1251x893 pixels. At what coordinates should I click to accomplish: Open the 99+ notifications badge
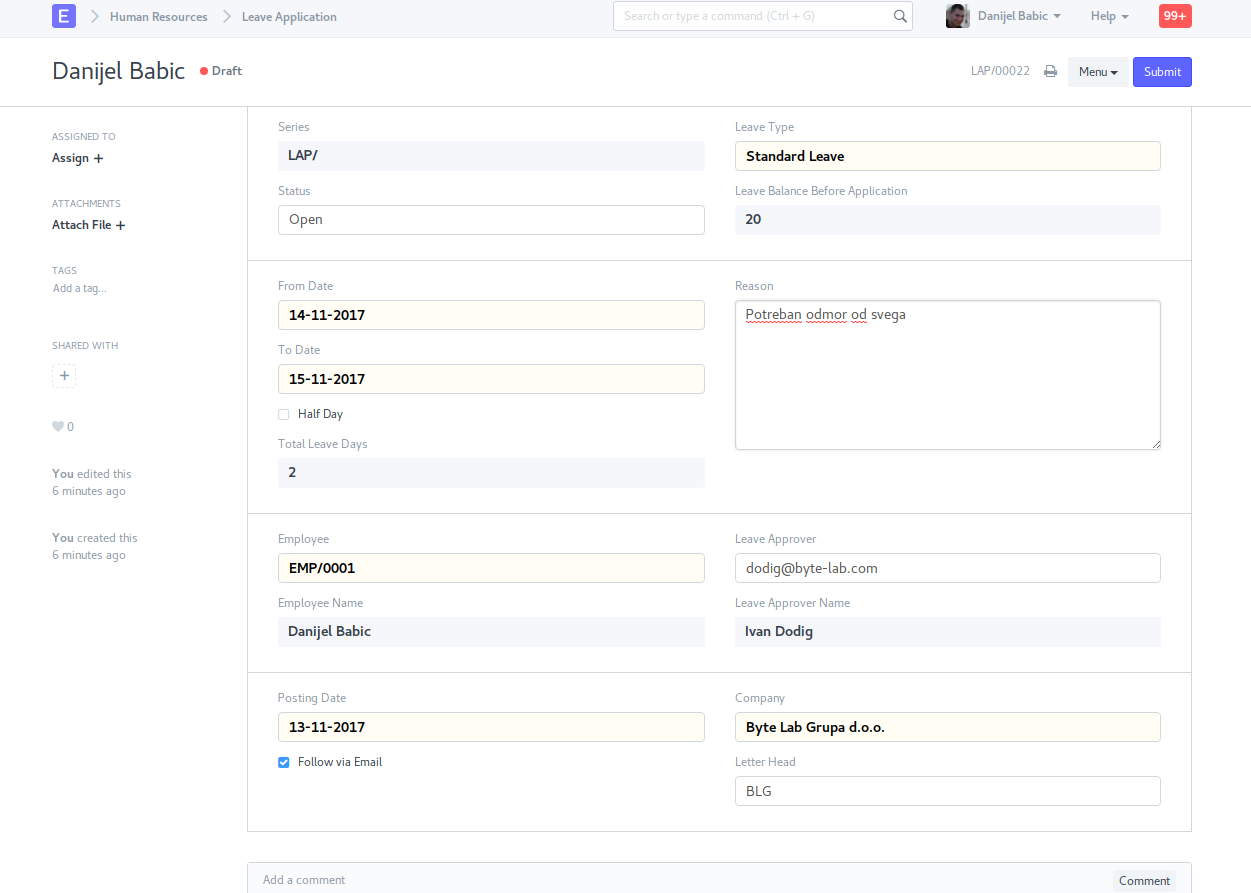click(x=1174, y=16)
